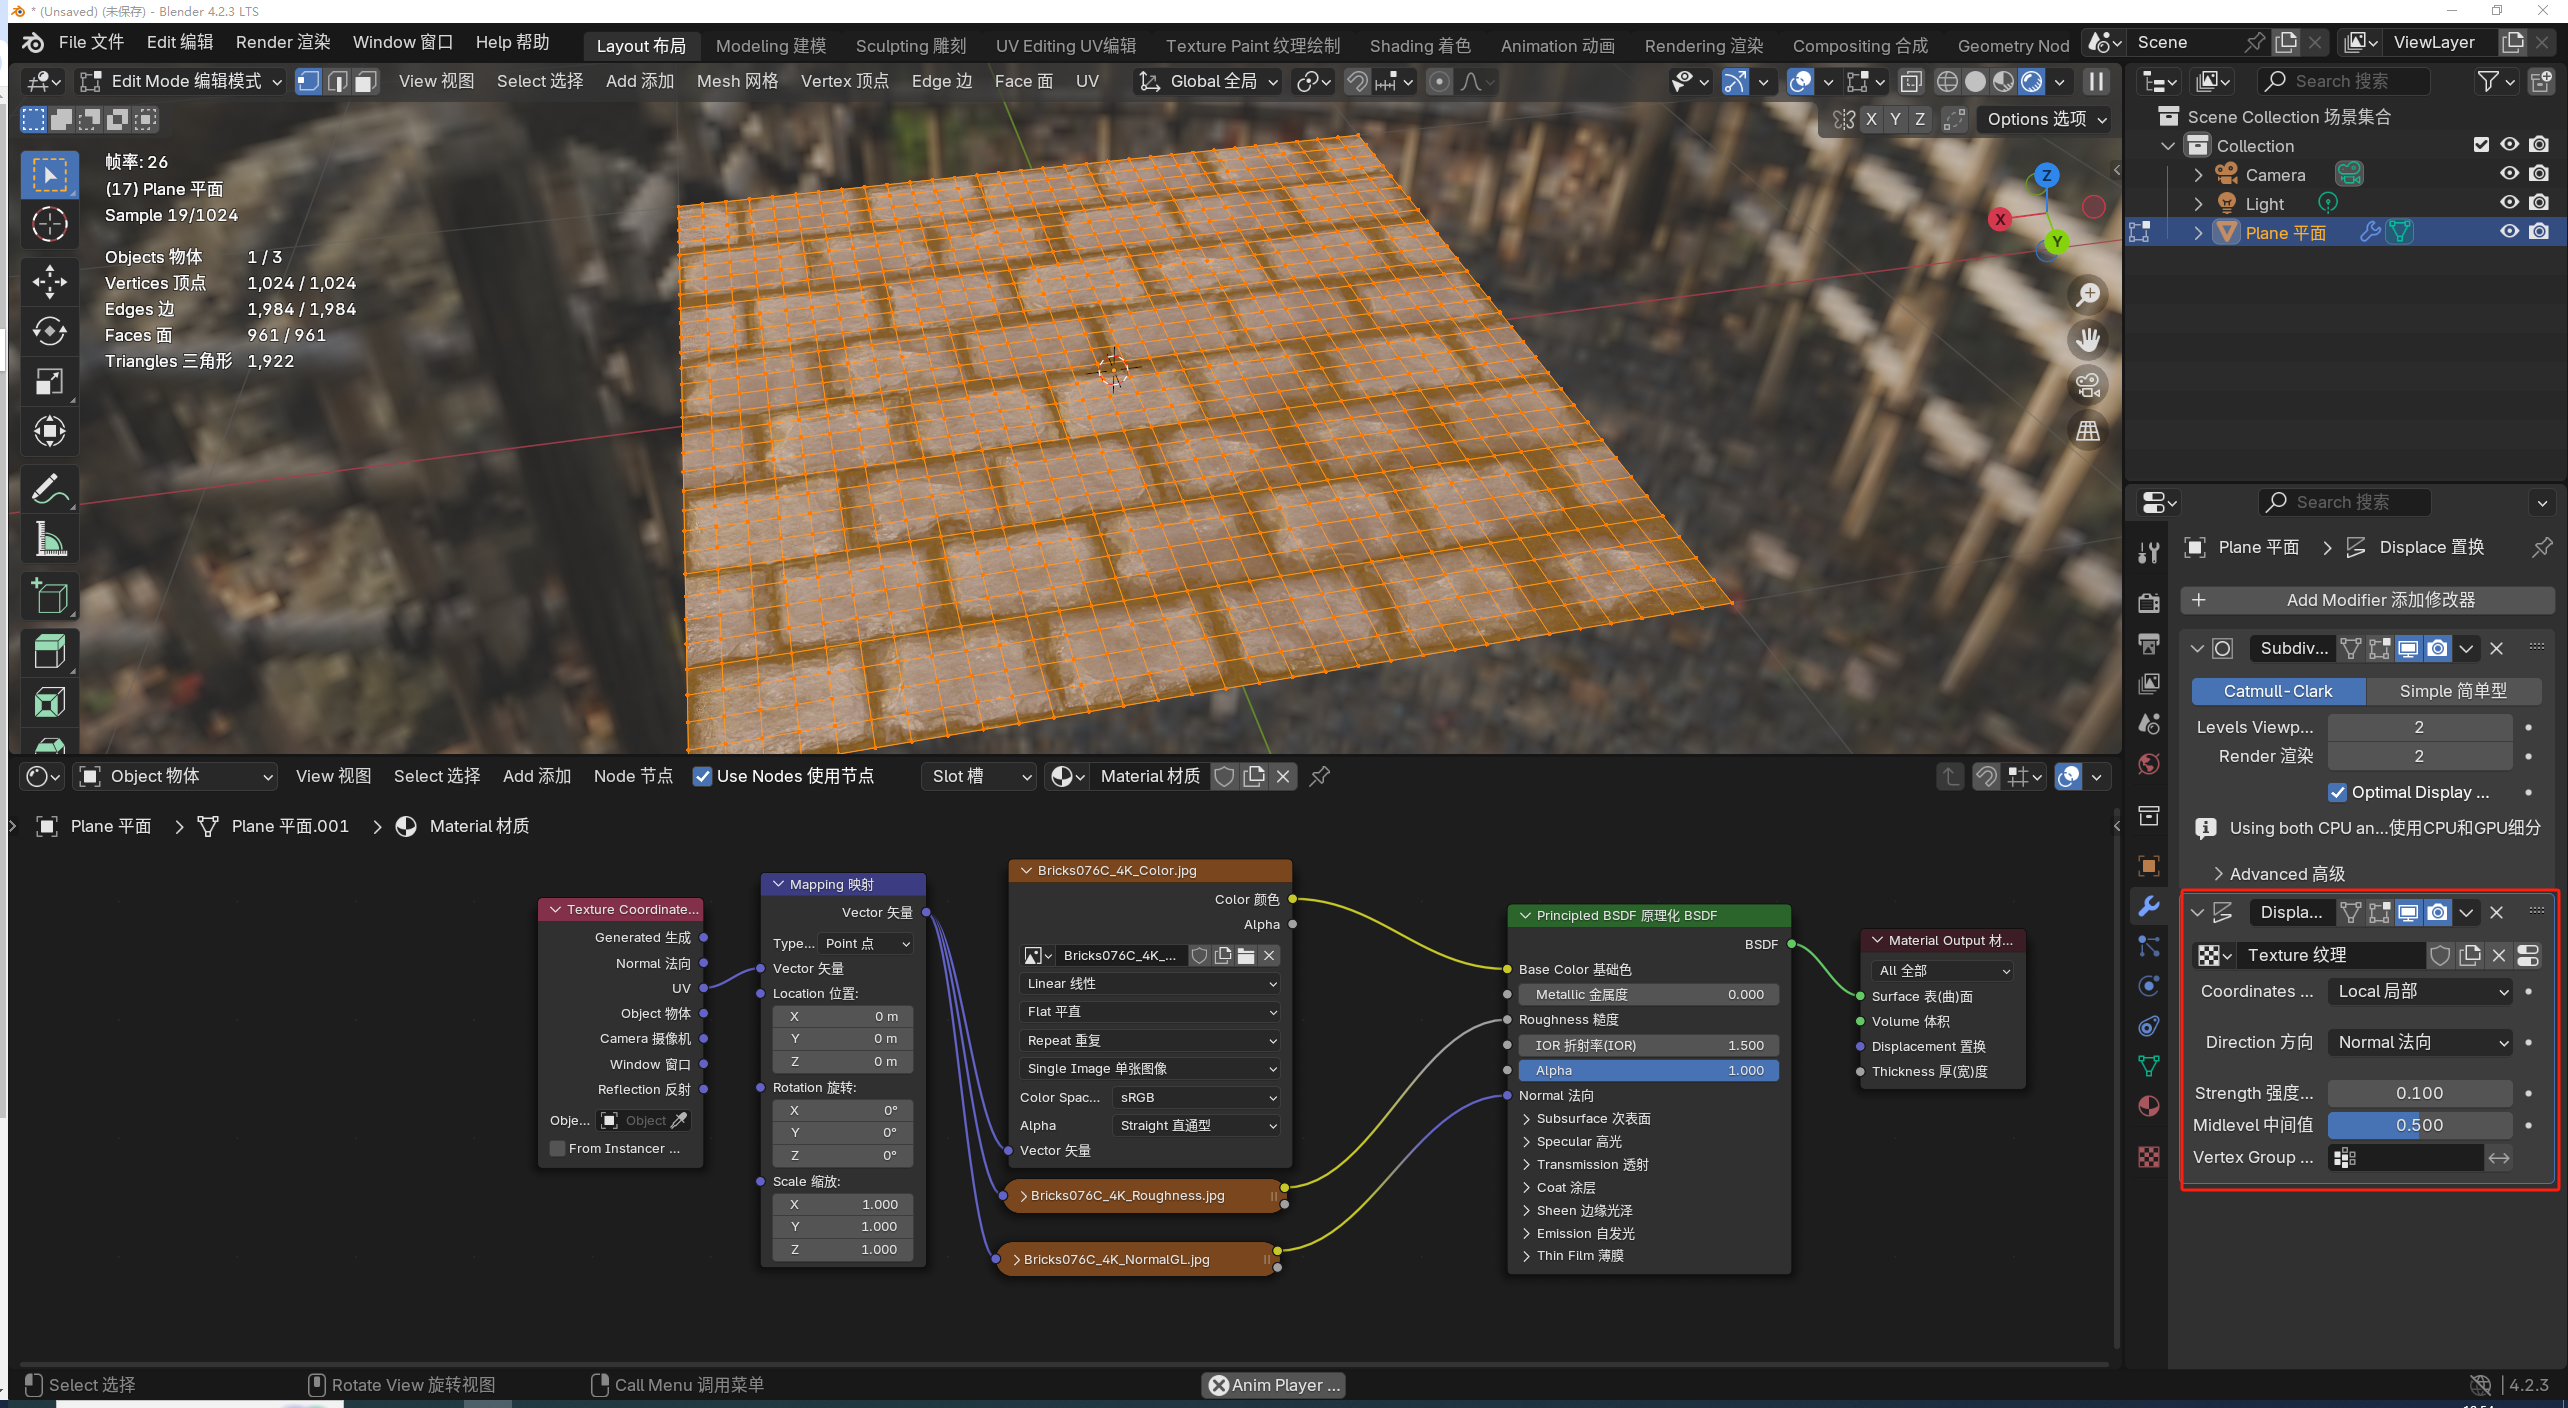2568x1408 pixels.
Task: Open Coordinates Local dropdown in Displace modifier
Action: [x=2420, y=992]
